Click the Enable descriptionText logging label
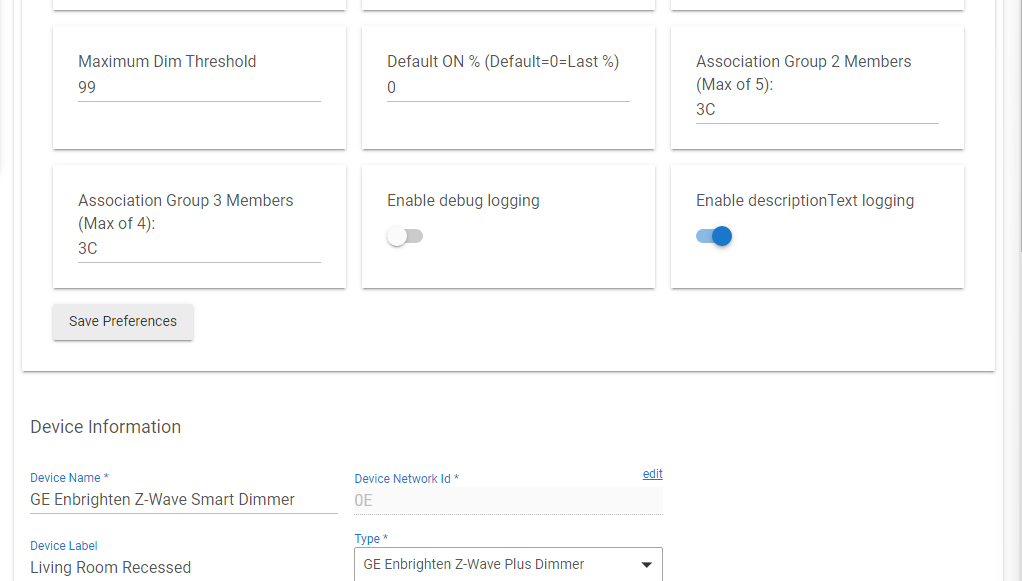 [x=805, y=201]
